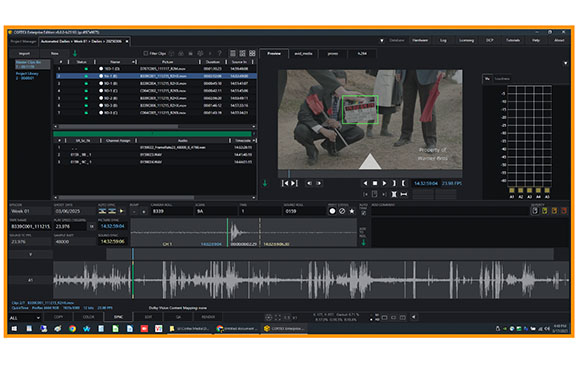Click the slate clap marker icon below transport
This screenshot has height=373, width=580.
pos(394,194)
